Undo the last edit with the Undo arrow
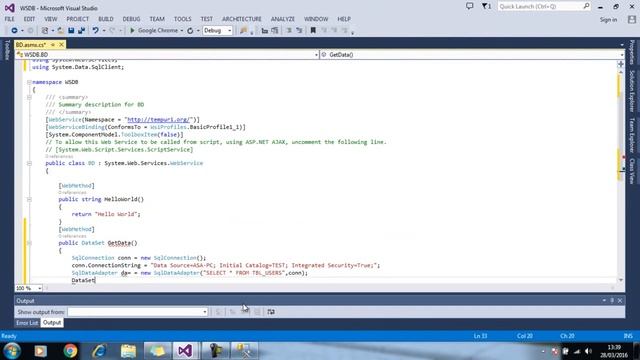The image size is (640, 360). click(x=96, y=31)
